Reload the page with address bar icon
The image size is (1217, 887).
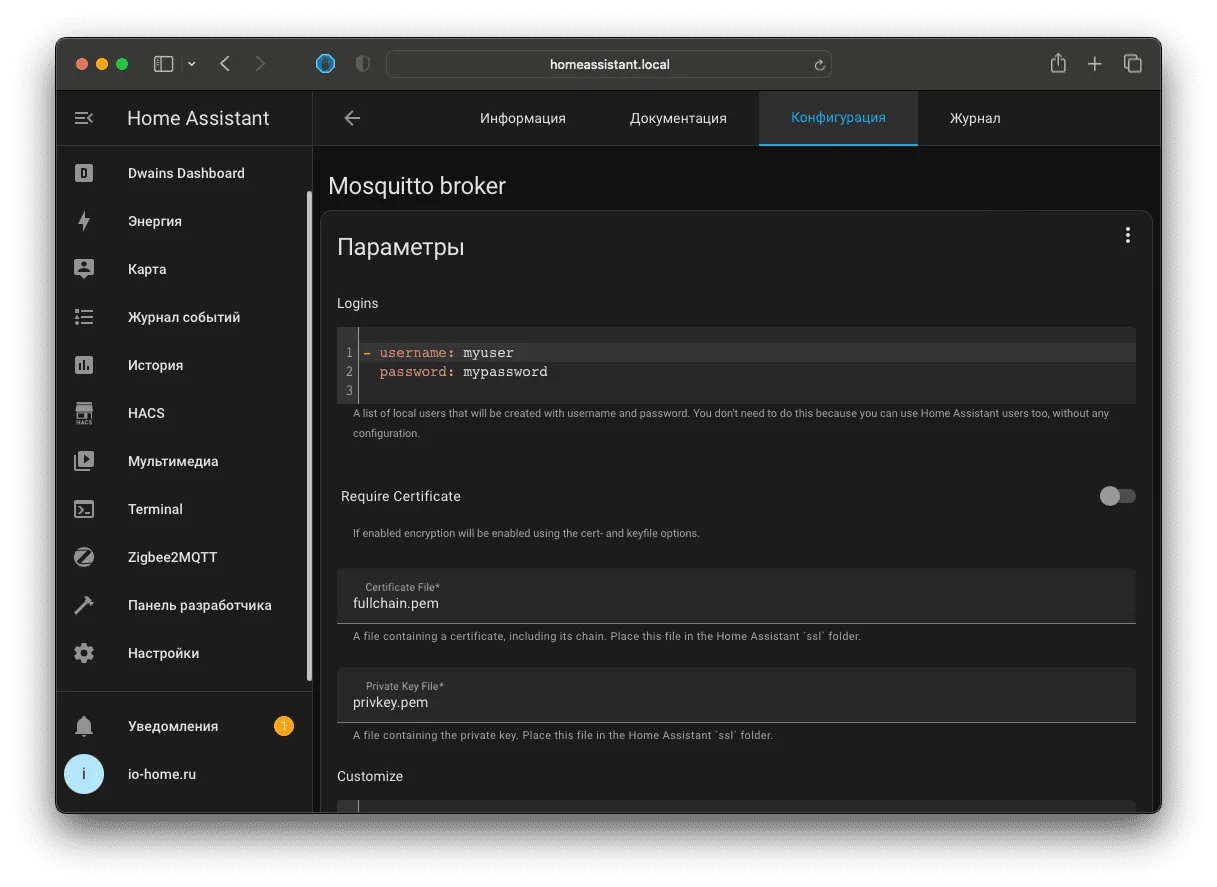pos(819,65)
